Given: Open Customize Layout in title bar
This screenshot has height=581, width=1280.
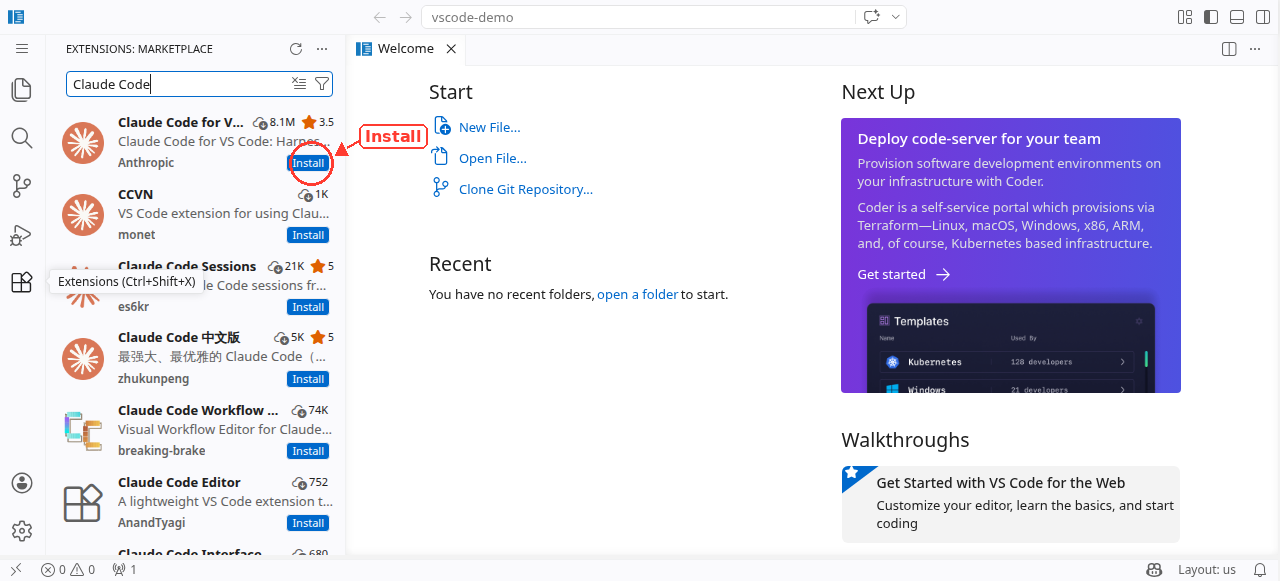Looking at the screenshot, I should coord(1185,17).
